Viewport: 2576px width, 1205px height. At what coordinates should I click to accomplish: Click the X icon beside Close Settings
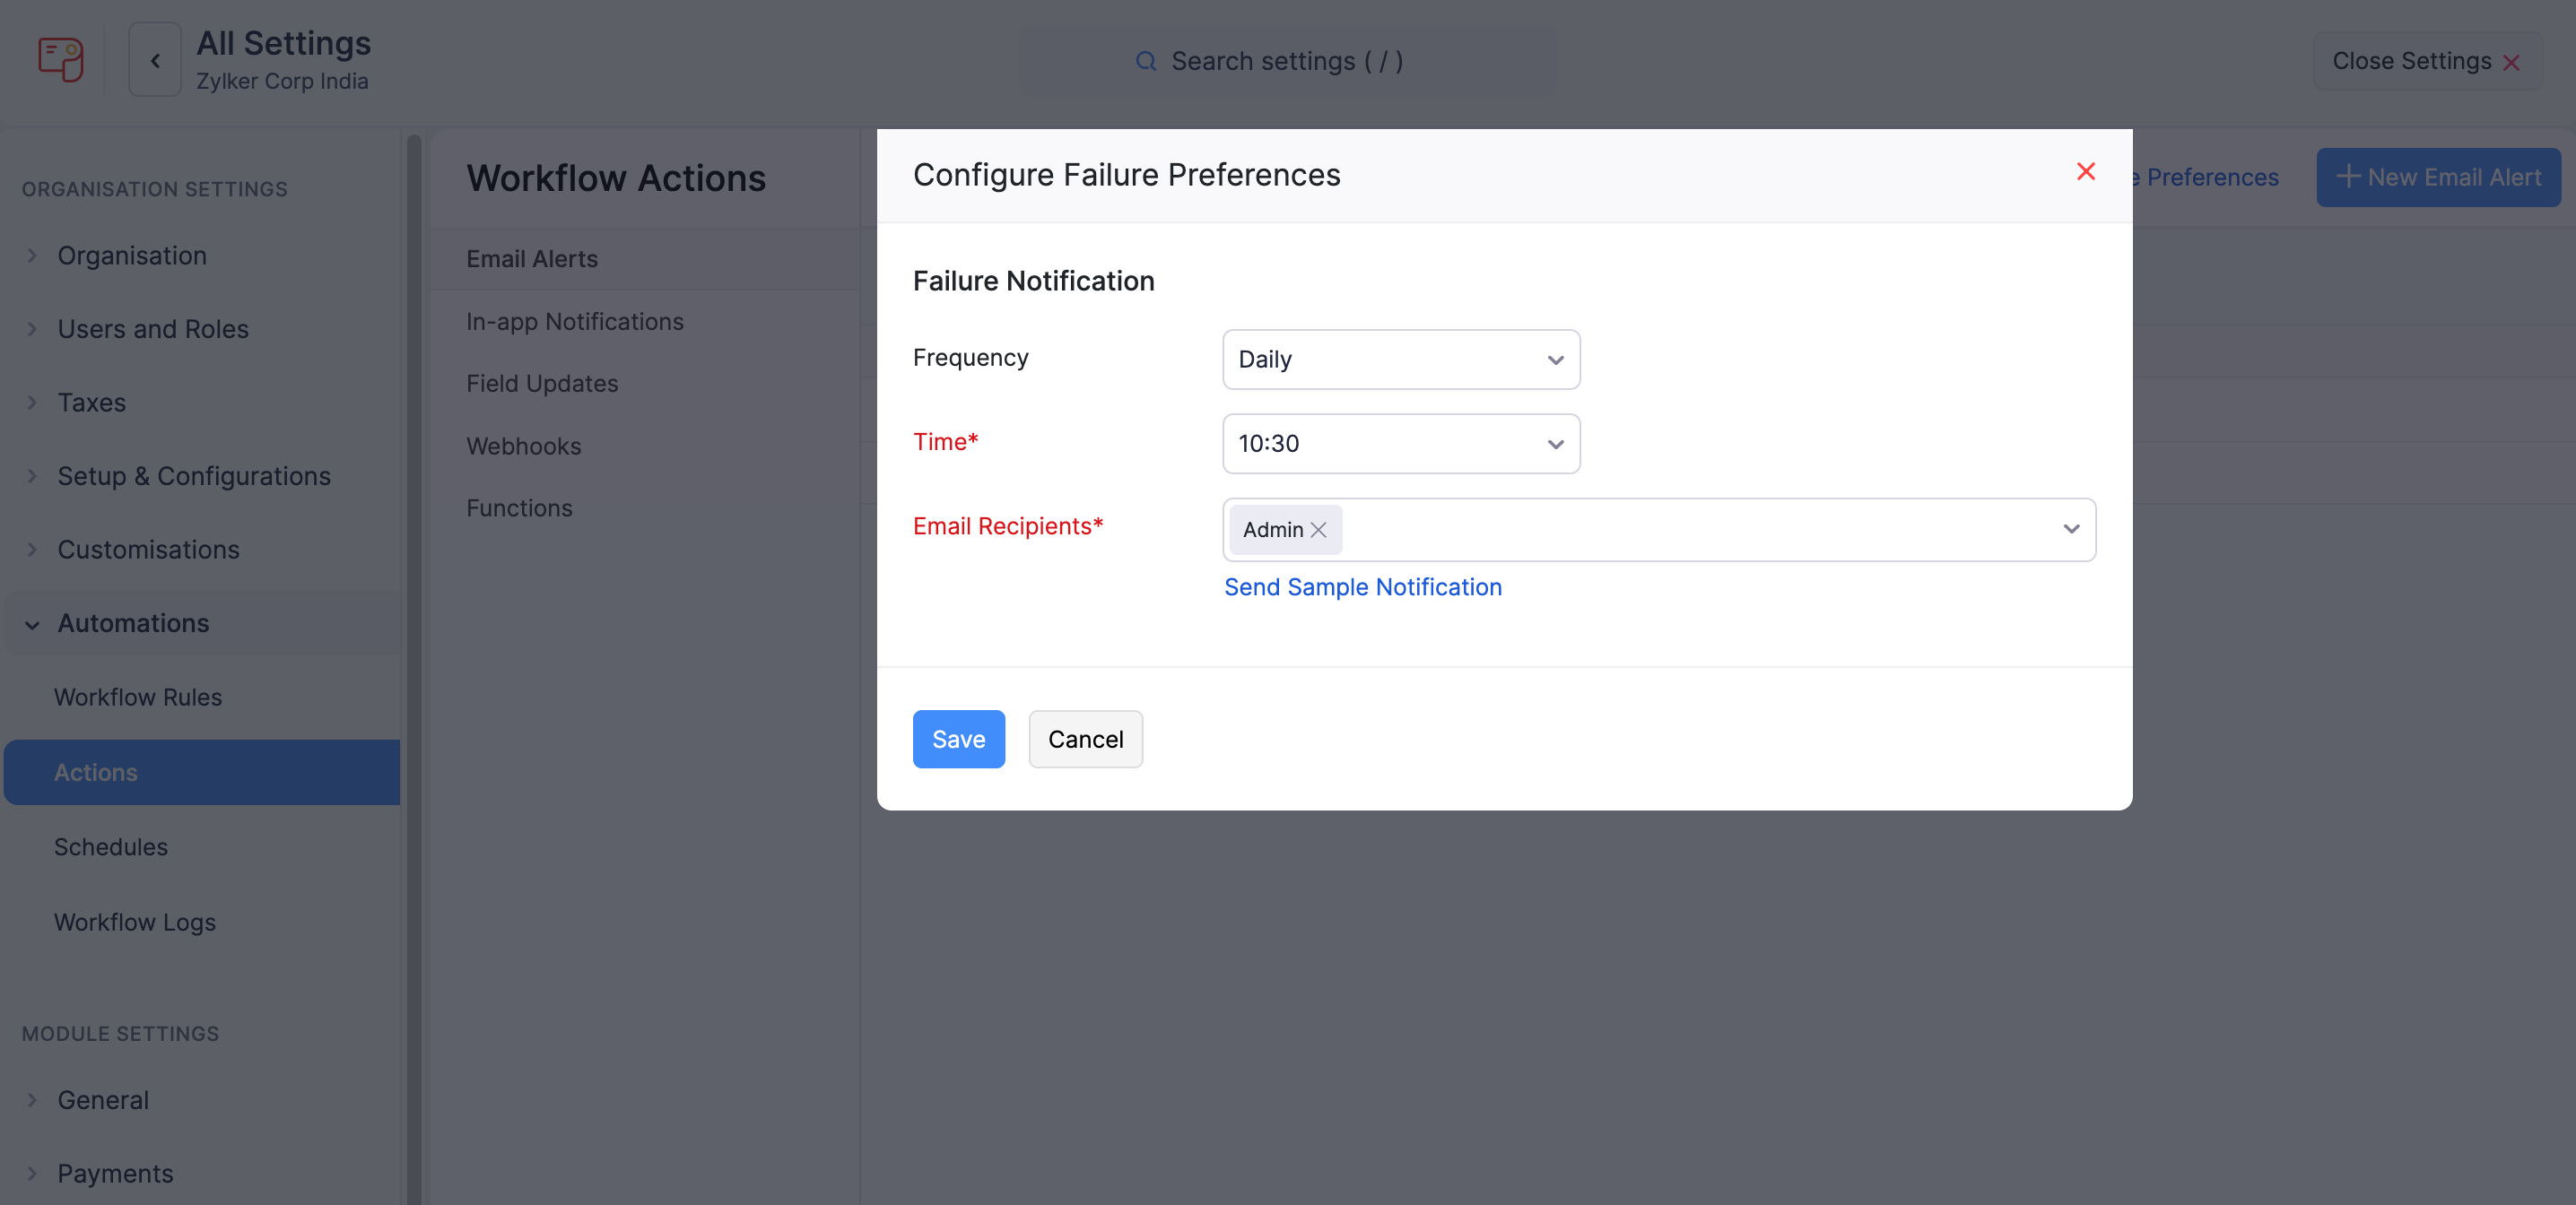pos(2510,63)
